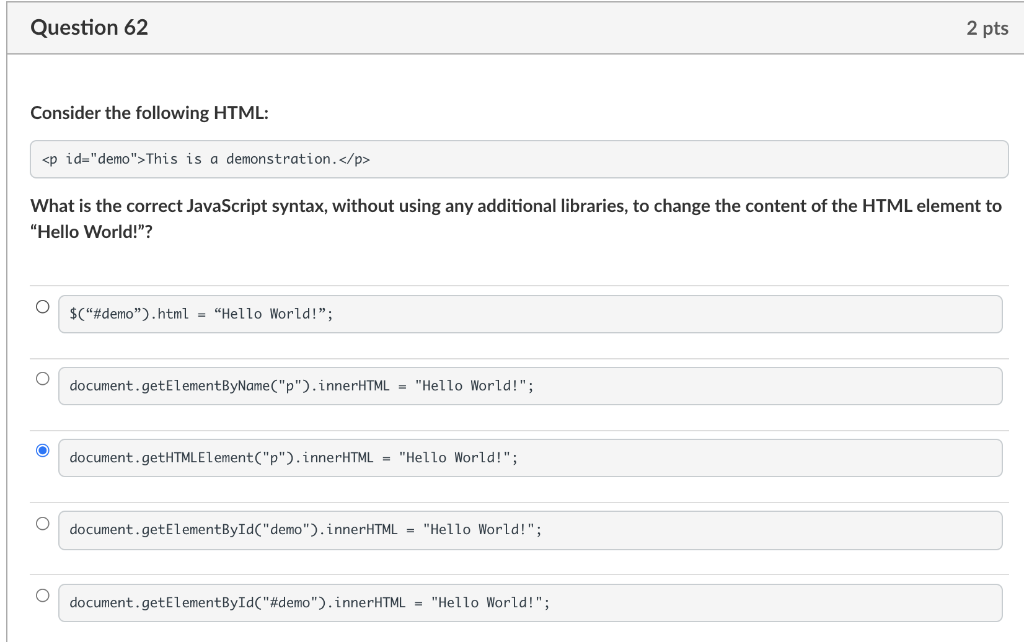Click the "Consider the following HTML:" text
The width and height of the screenshot is (1024, 642).
click(149, 113)
